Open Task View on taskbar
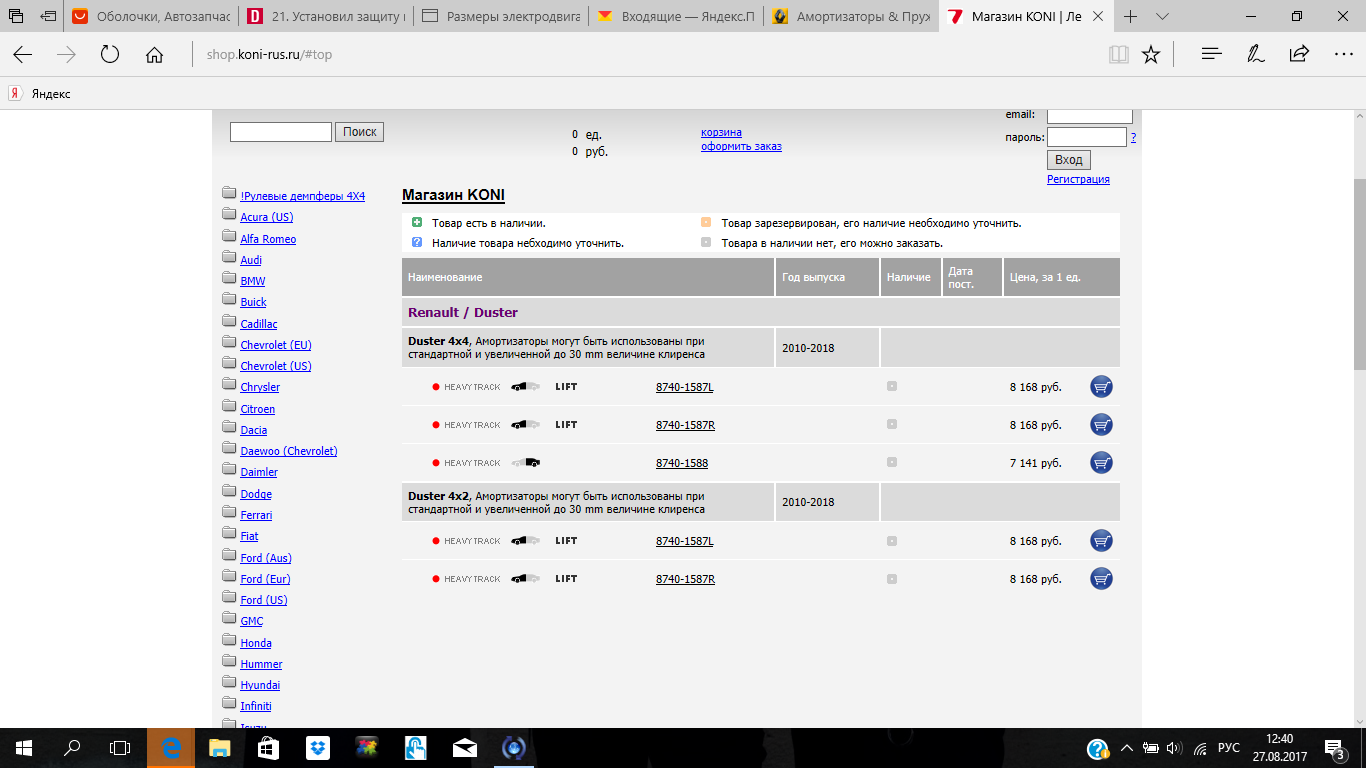 pos(120,748)
